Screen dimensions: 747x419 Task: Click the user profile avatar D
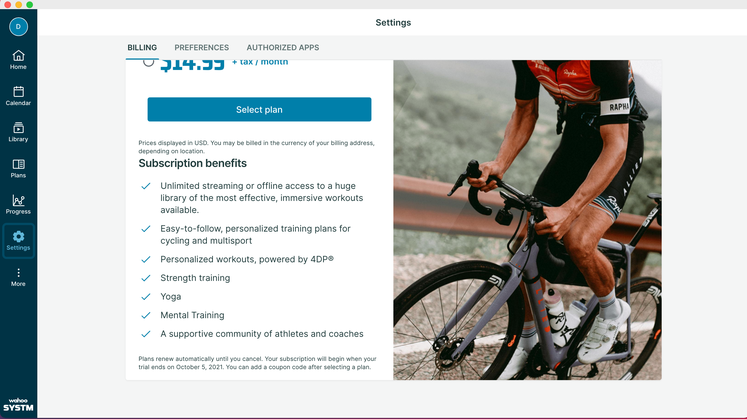click(x=18, y=27)
